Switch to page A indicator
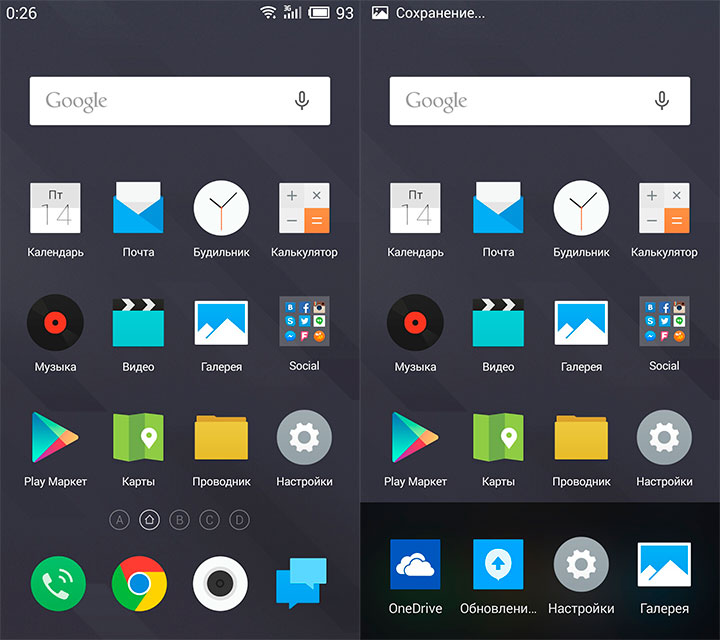This screenshot has width=720, height=640. 119,520
